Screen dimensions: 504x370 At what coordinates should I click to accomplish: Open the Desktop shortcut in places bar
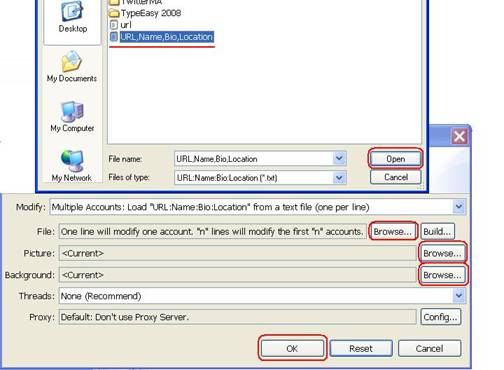point(73,17)
